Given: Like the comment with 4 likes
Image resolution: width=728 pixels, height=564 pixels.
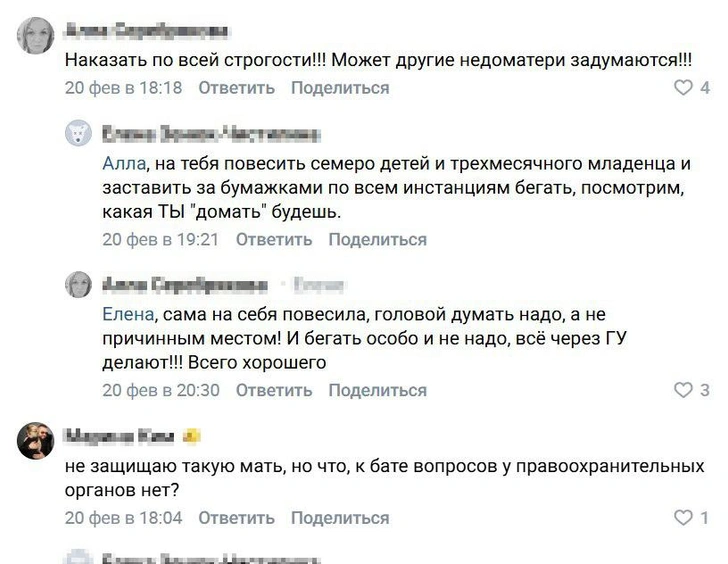Looking at the screenshot, I should pyautogui.click(x=683, y=88).
